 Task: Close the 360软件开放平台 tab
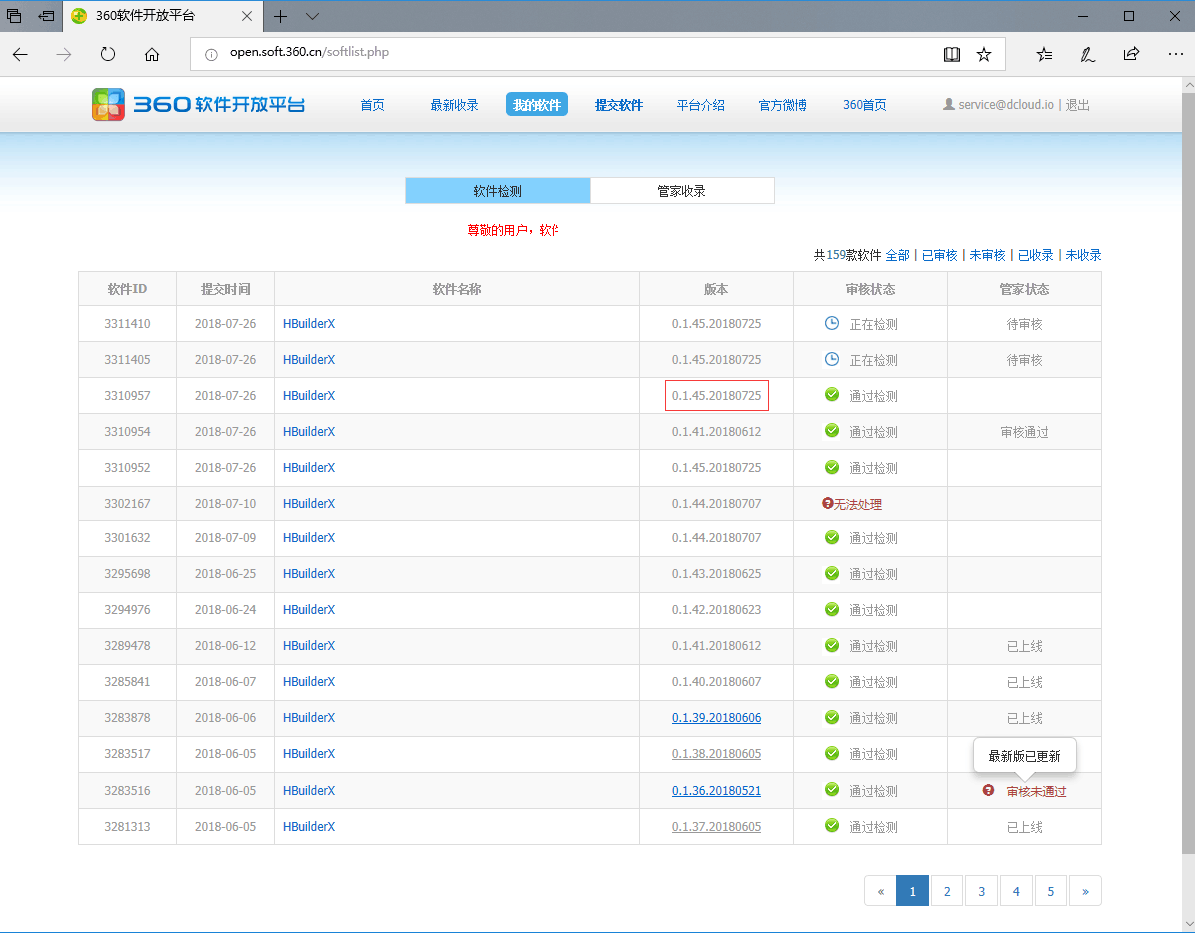[x=247, y=16]
